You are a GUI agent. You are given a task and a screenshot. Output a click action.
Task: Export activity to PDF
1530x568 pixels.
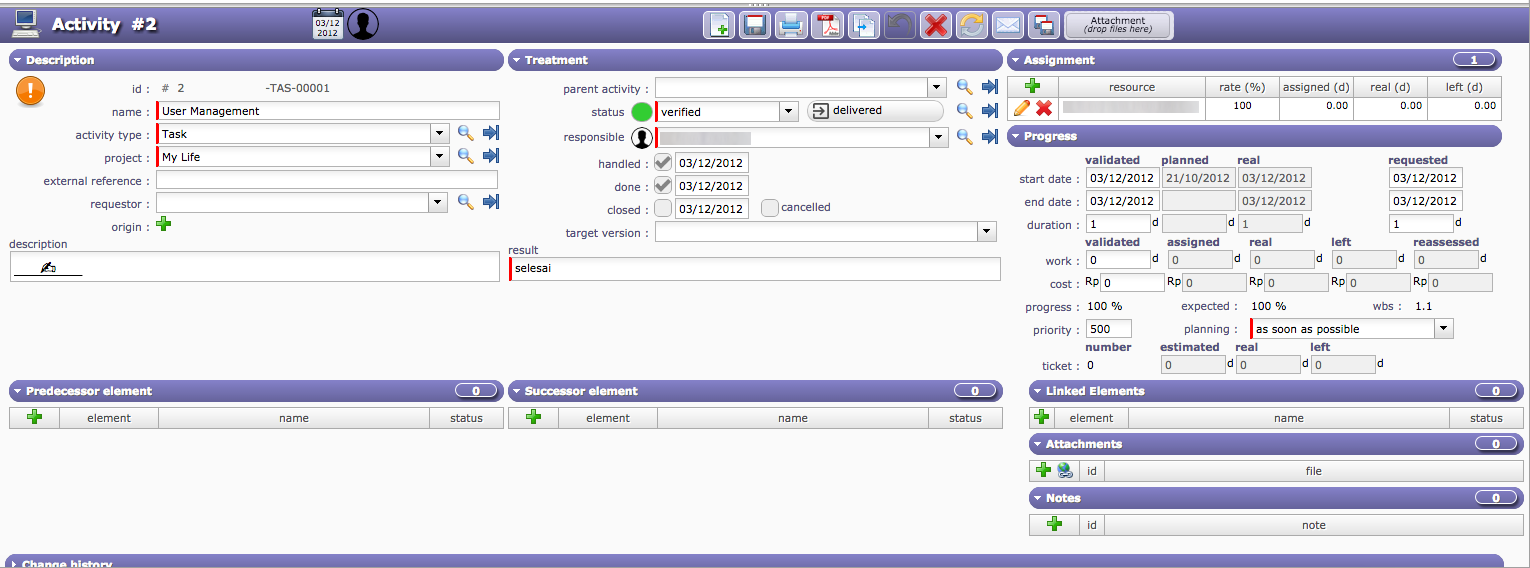coord(827,25)
